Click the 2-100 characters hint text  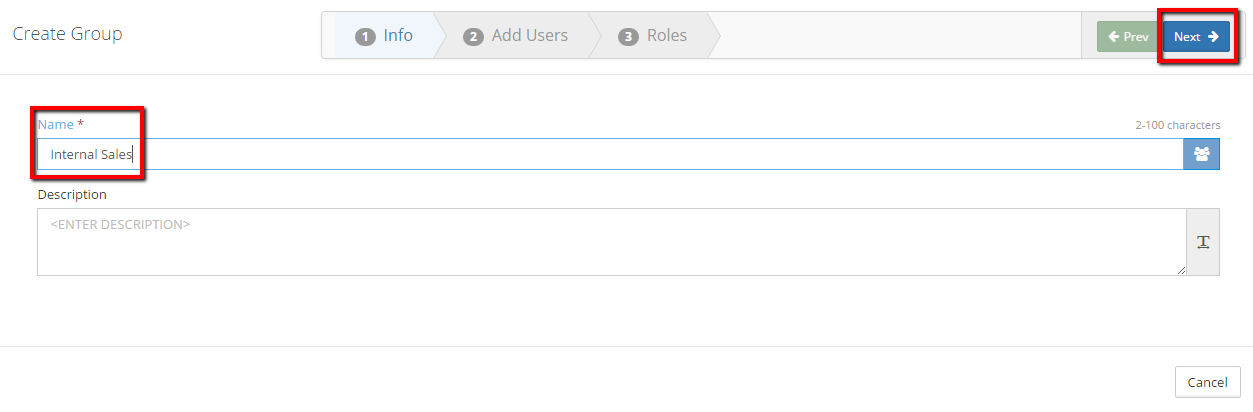click(x=1177, y=126)
